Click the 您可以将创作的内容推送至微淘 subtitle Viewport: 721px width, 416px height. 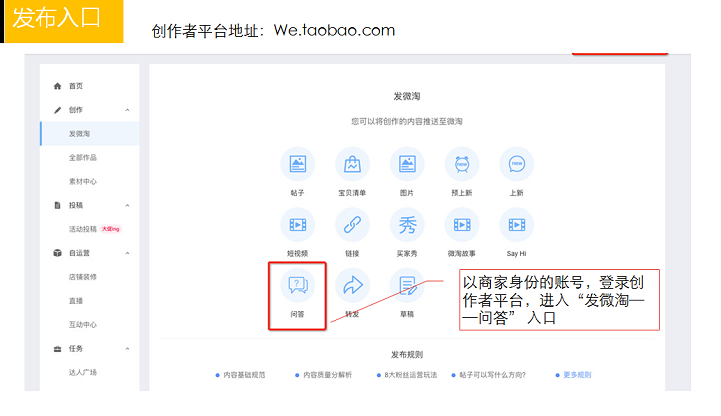point(407,121)
